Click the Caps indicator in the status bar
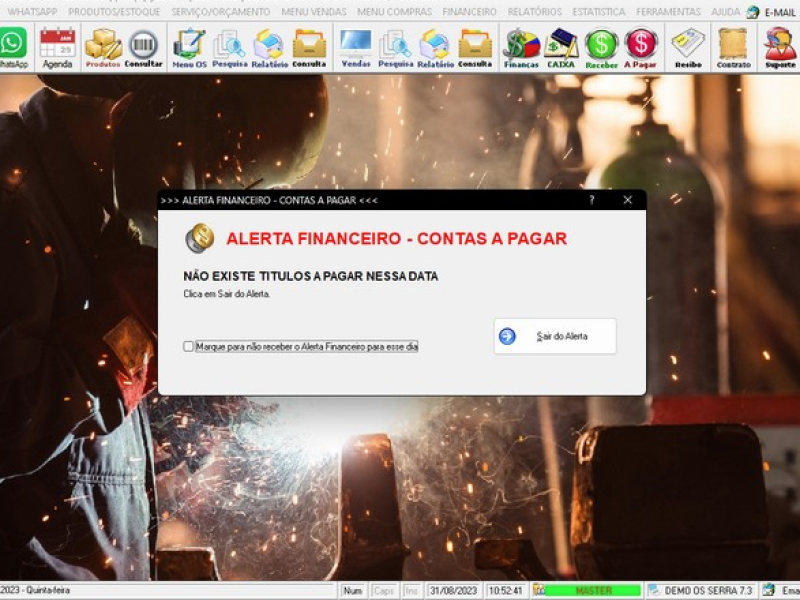The image size is (800, 600). point(384,590)
